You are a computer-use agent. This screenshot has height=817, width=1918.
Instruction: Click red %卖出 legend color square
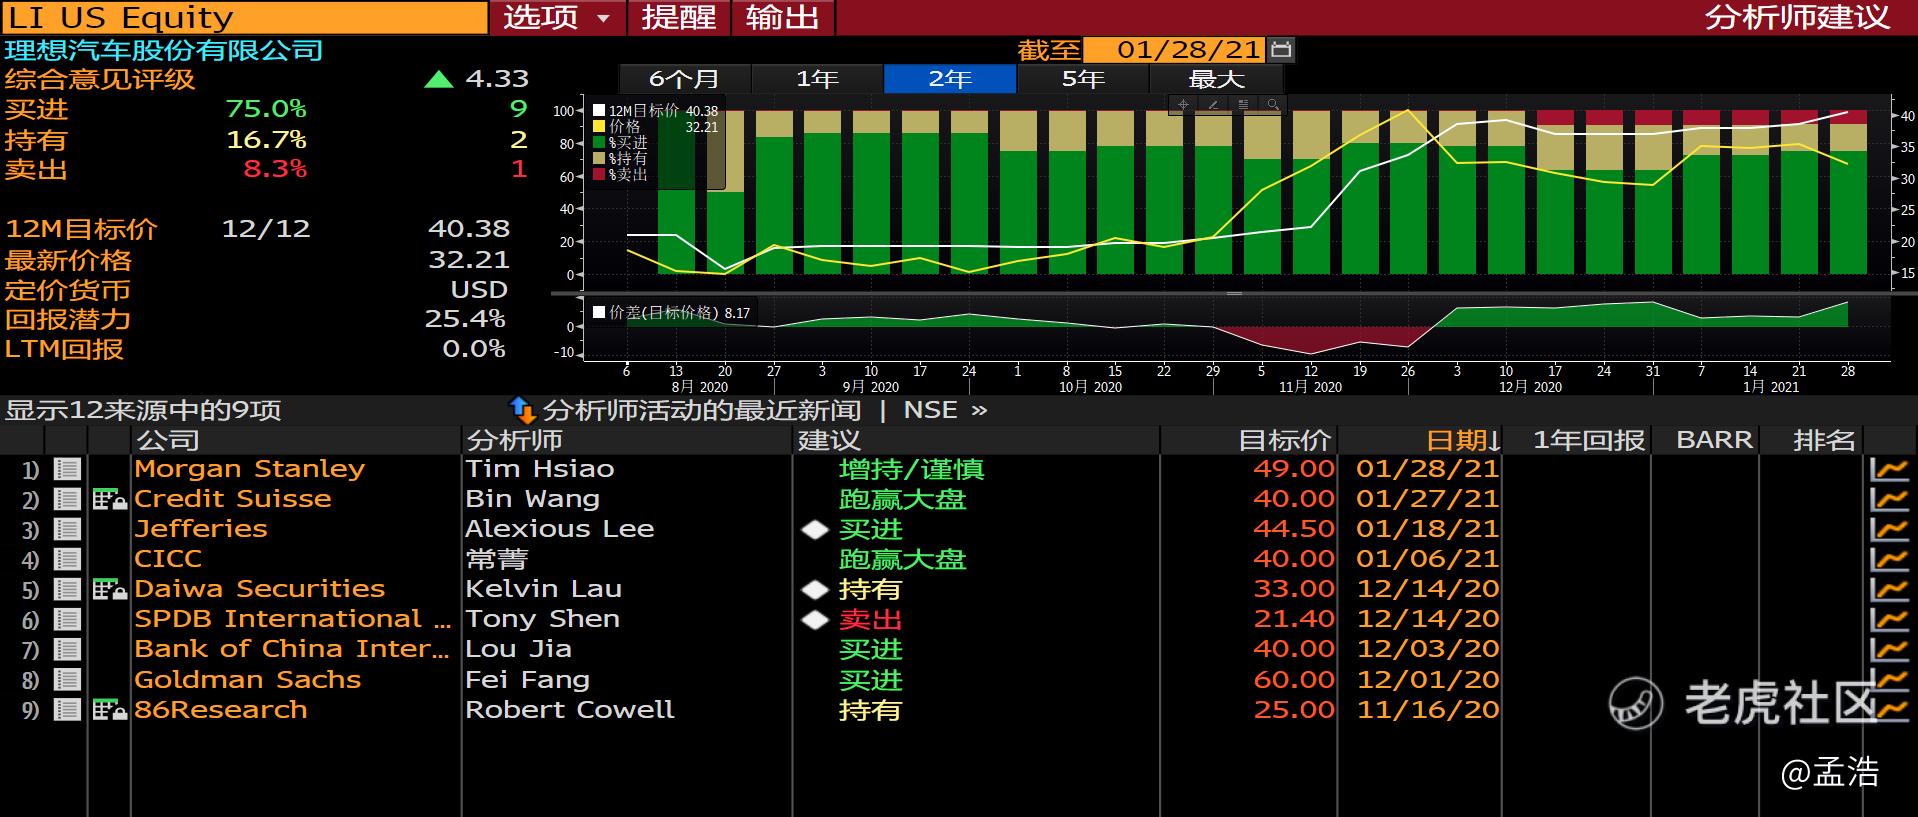pos(599,175)
